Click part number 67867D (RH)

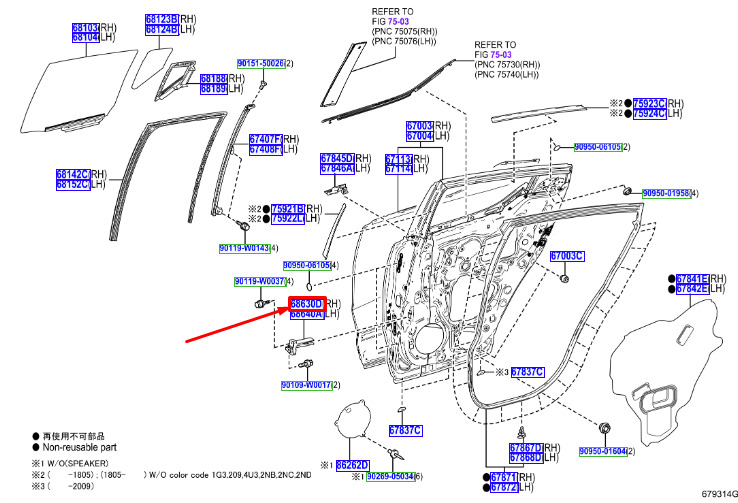(x=526, y=448)
